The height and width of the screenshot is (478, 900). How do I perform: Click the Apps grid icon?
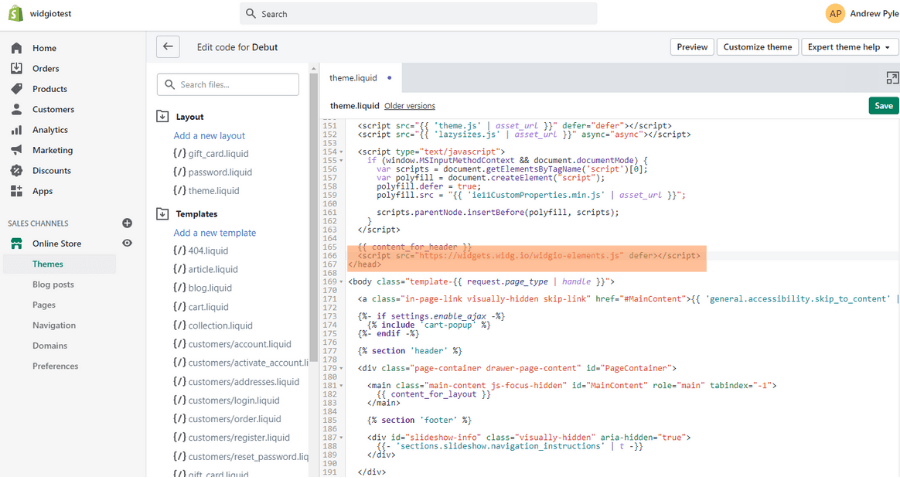[x=17, y=191]
